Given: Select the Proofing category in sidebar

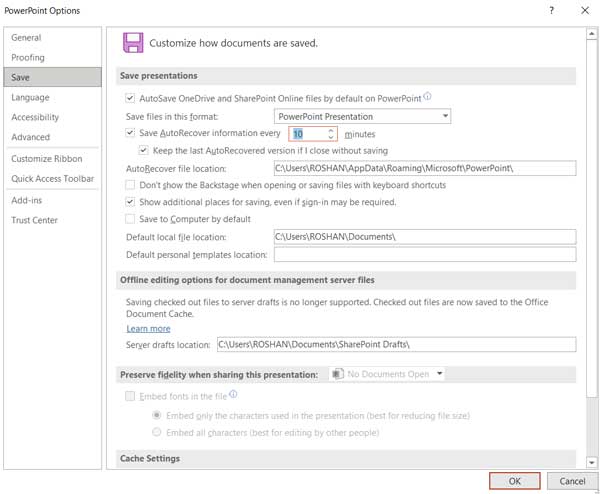Looking at the screenshot, I should (x=28, y=57).
